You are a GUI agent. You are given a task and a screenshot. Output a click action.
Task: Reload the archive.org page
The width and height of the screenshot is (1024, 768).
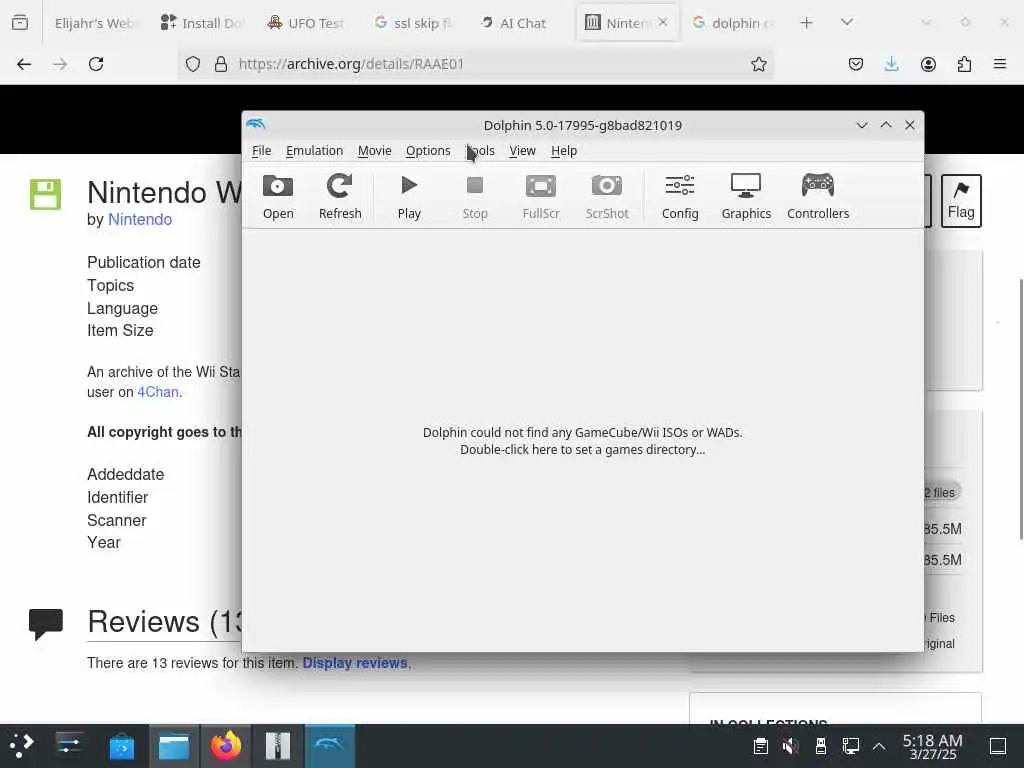tap(96, 64)
